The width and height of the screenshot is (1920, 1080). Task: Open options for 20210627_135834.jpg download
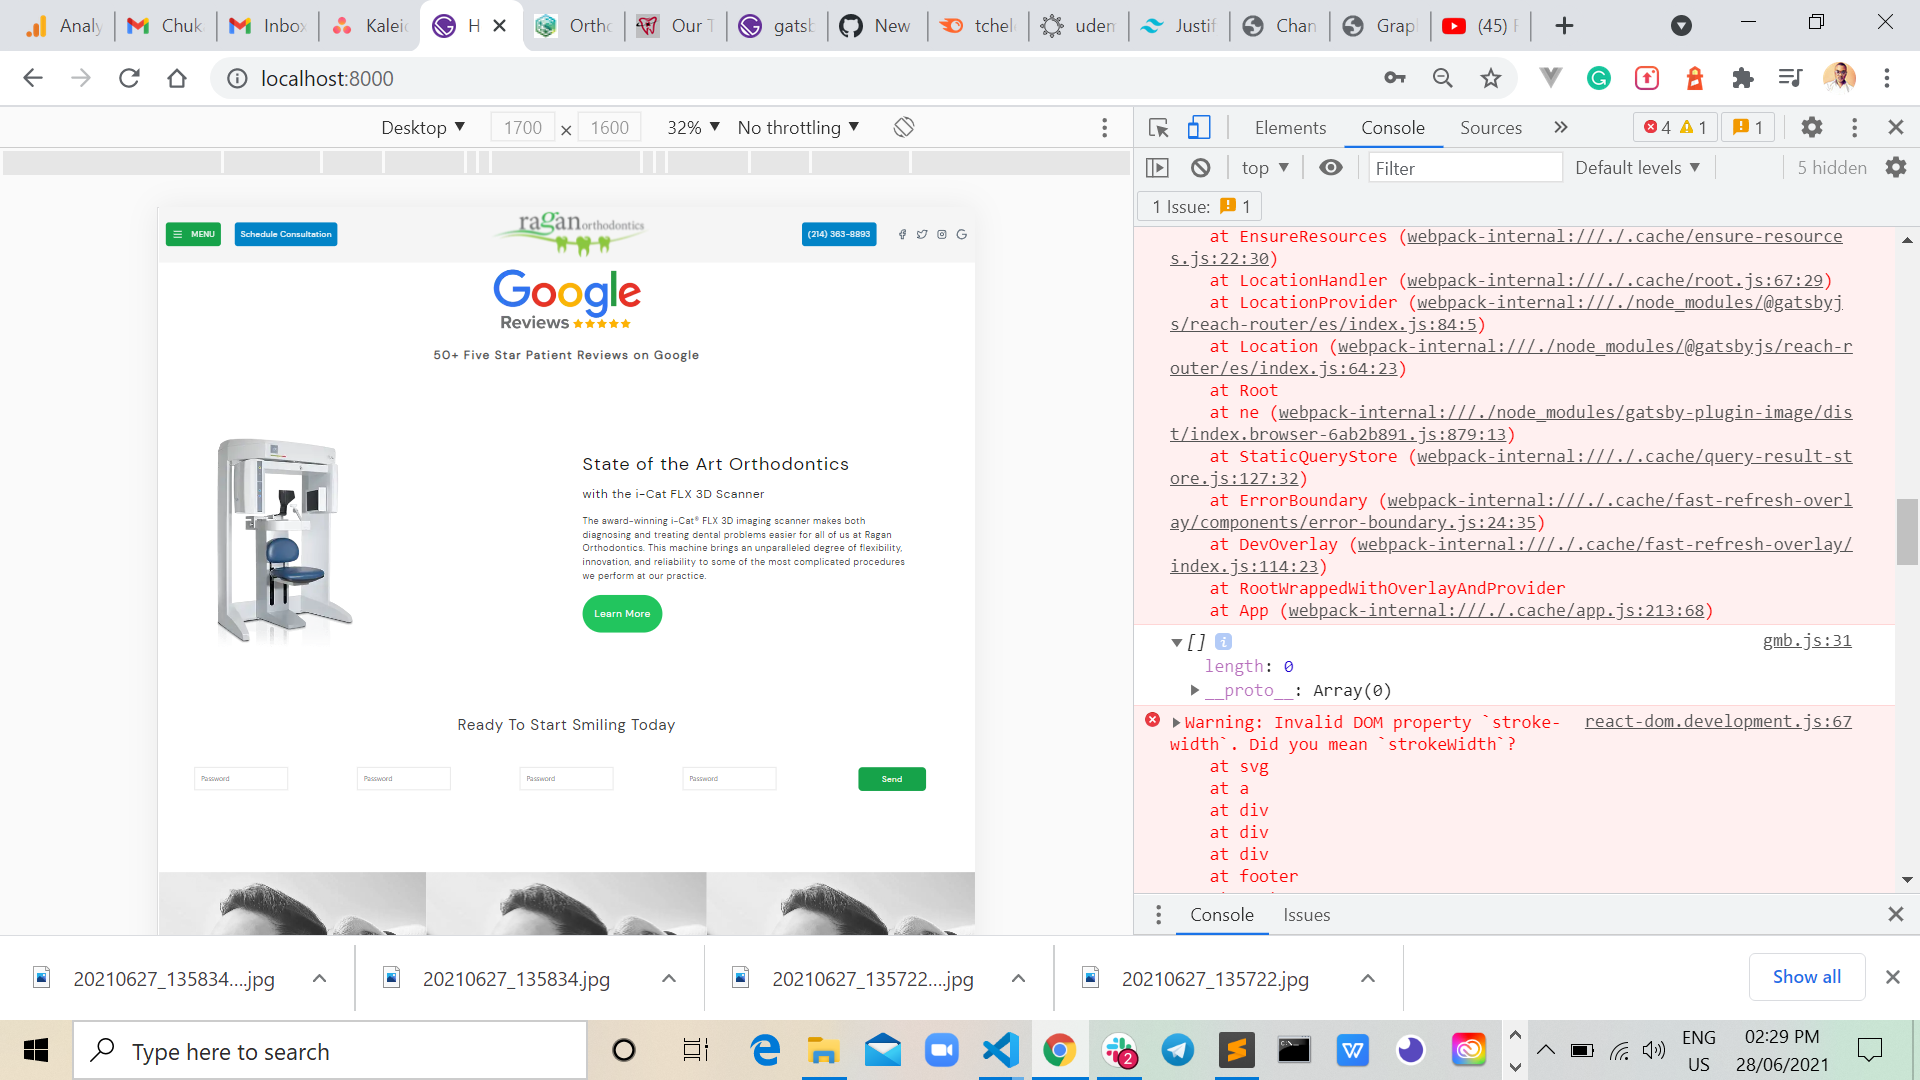(x=669, y=979)
